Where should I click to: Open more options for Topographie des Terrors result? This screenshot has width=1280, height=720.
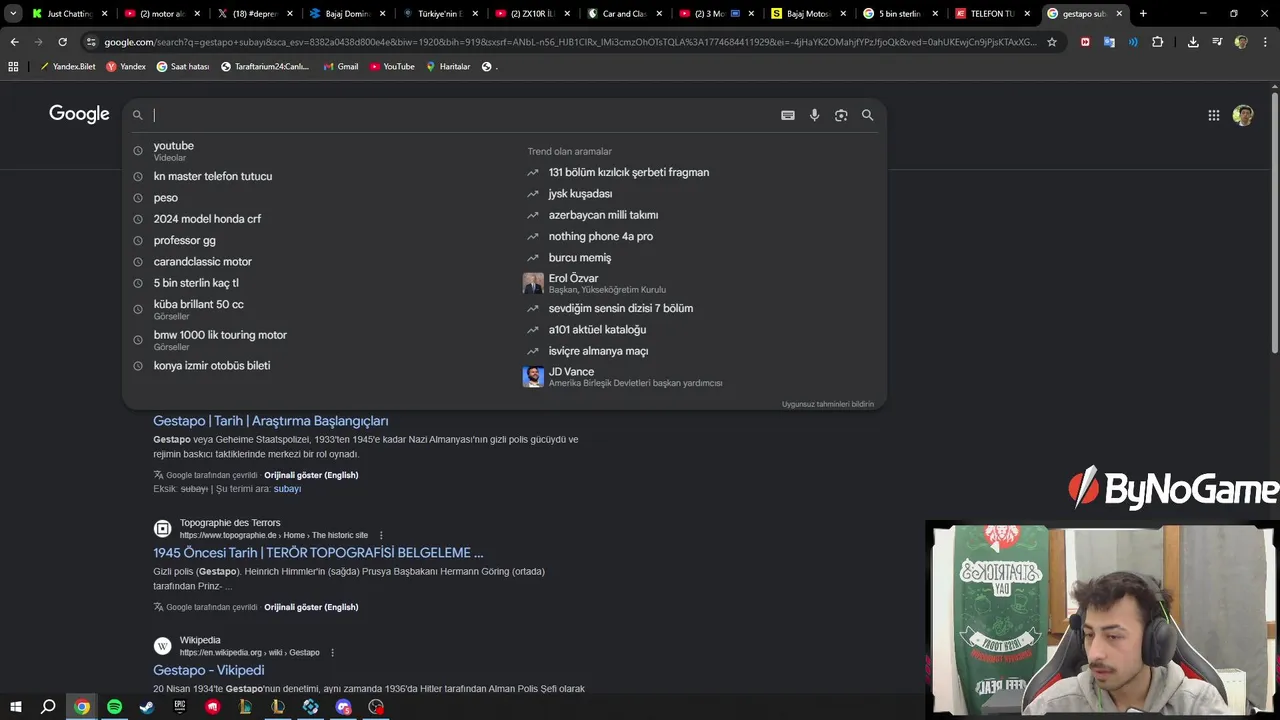coord(381,536)
